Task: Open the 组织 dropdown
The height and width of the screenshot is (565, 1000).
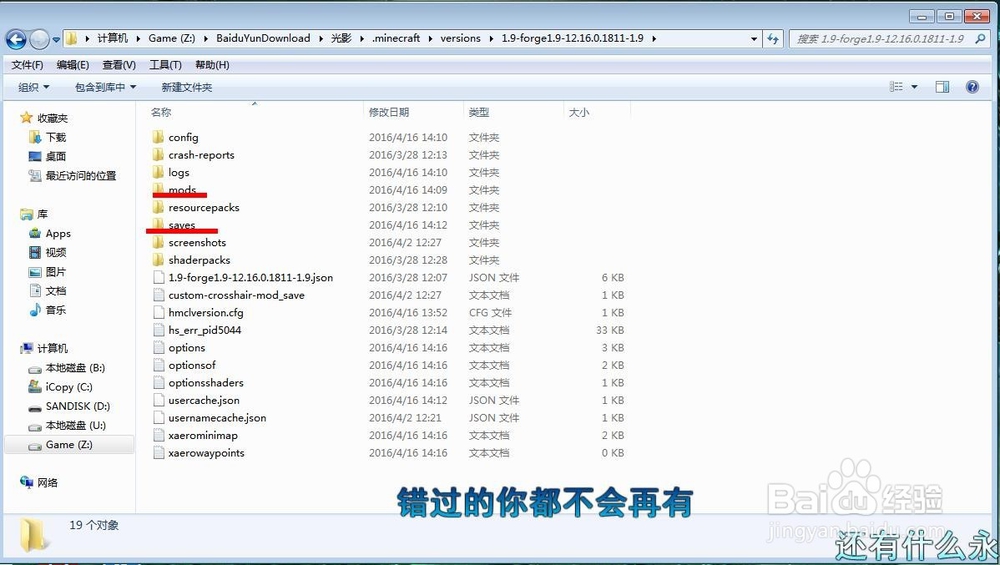Action: pyautogui.click(x=33, y=87)
